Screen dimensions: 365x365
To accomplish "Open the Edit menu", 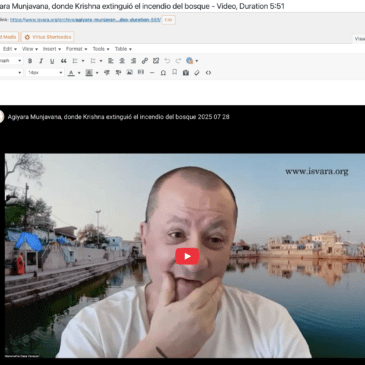I will (x=10, y=49).
